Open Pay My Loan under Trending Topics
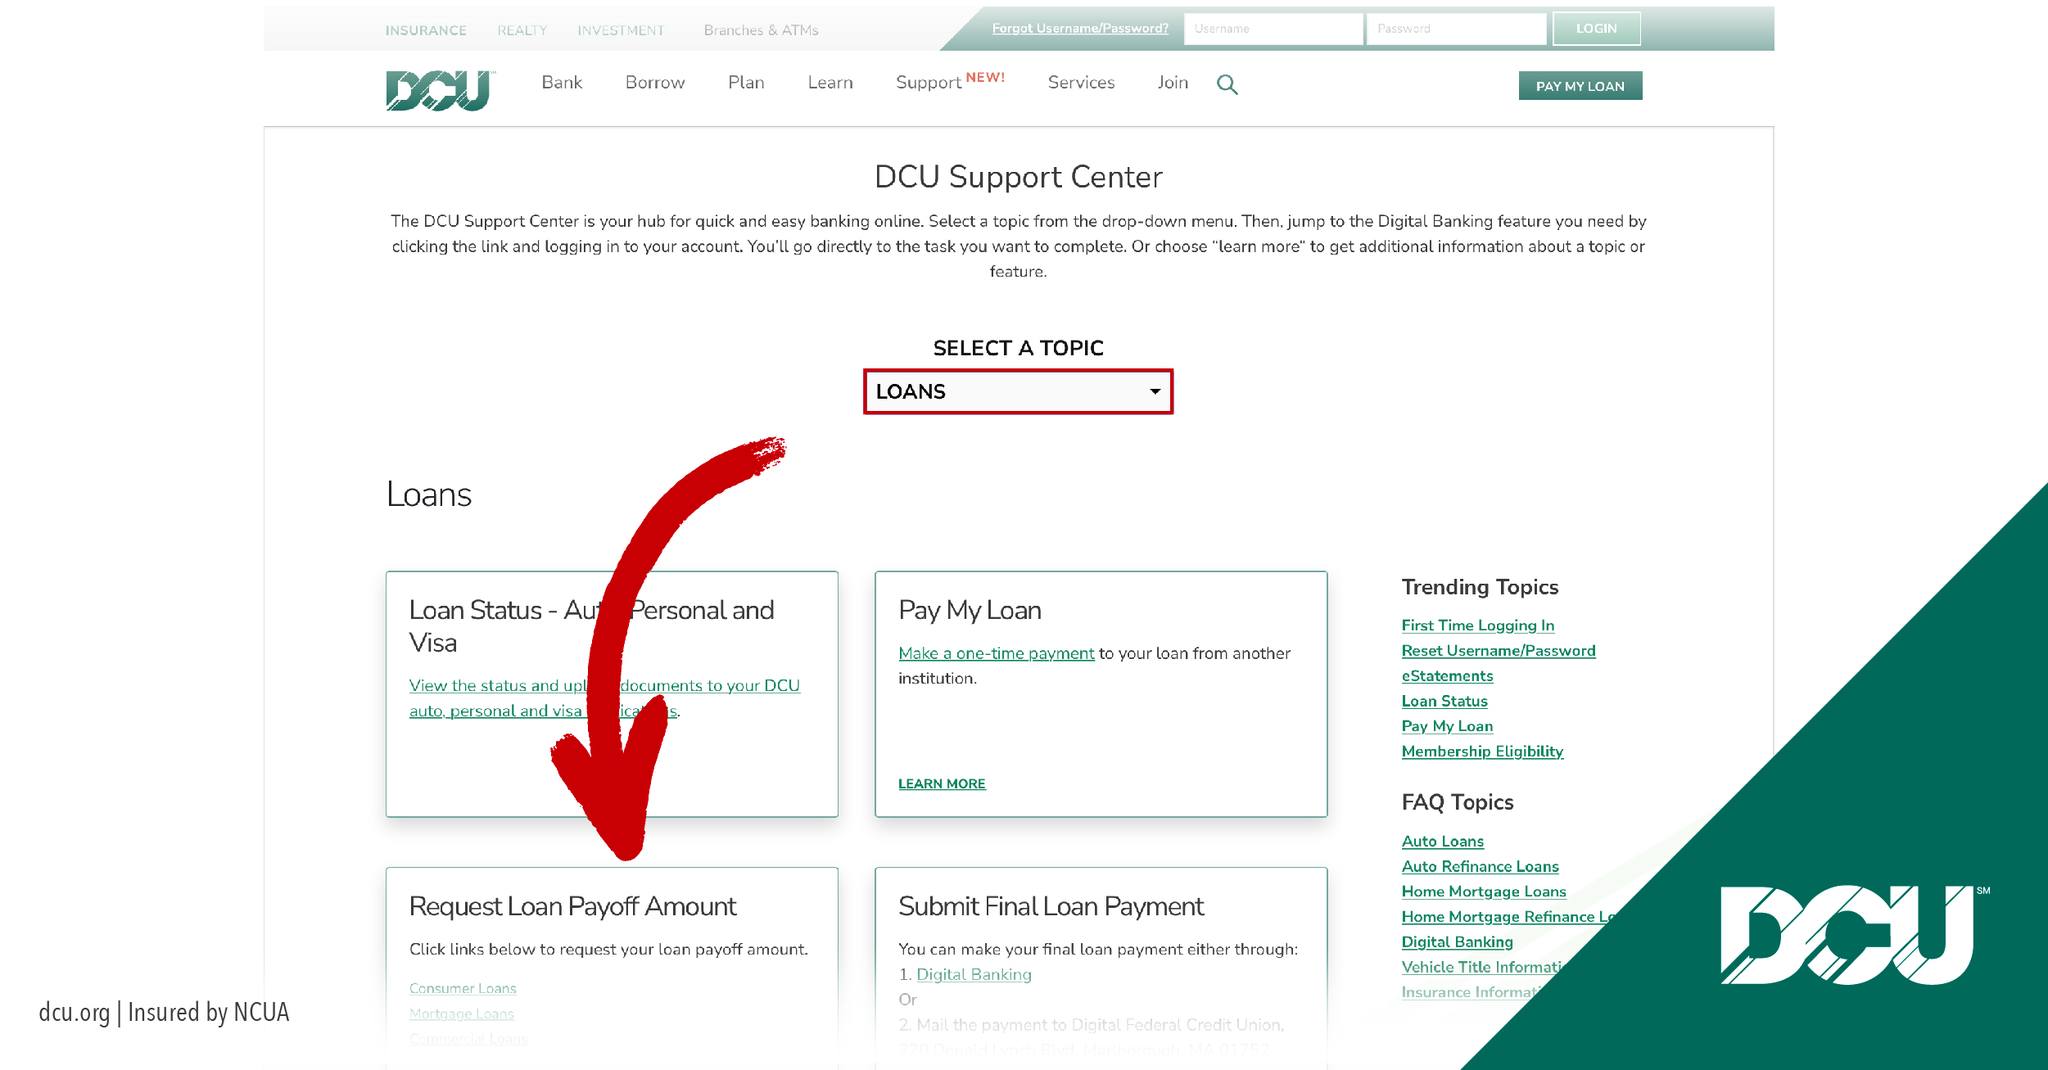This screenshot has width=2048, height=1070. point(1447,726)
